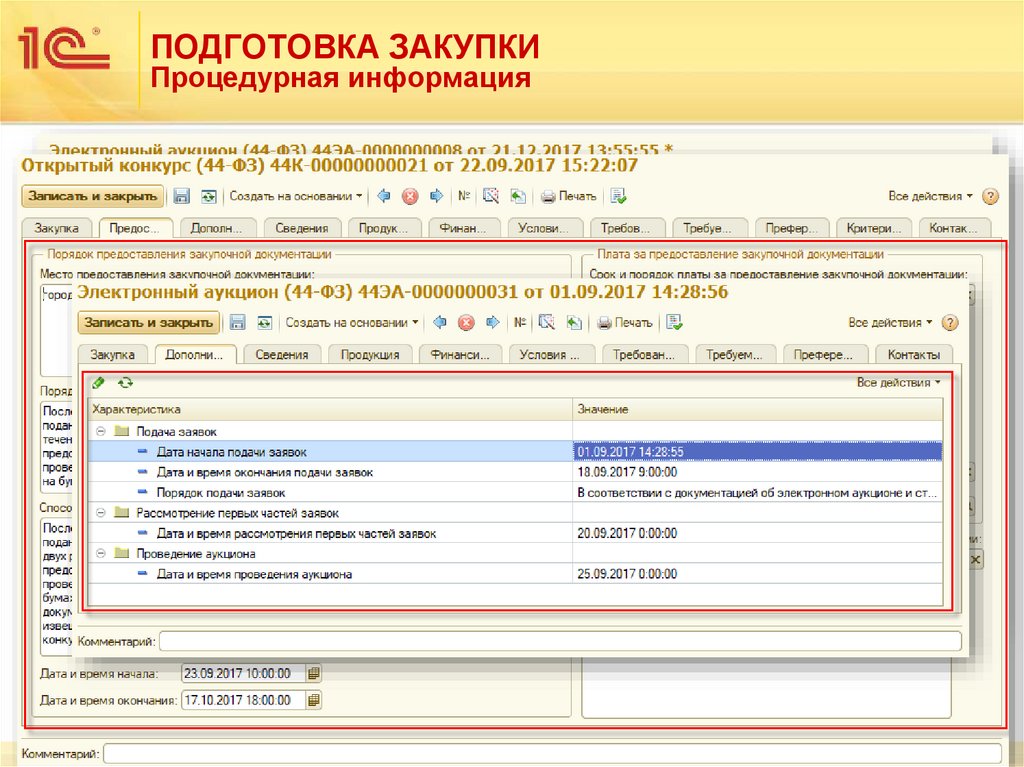Click the back navigation arrow icon
This screenshot has height=767, width=1024.
(437, 322)
